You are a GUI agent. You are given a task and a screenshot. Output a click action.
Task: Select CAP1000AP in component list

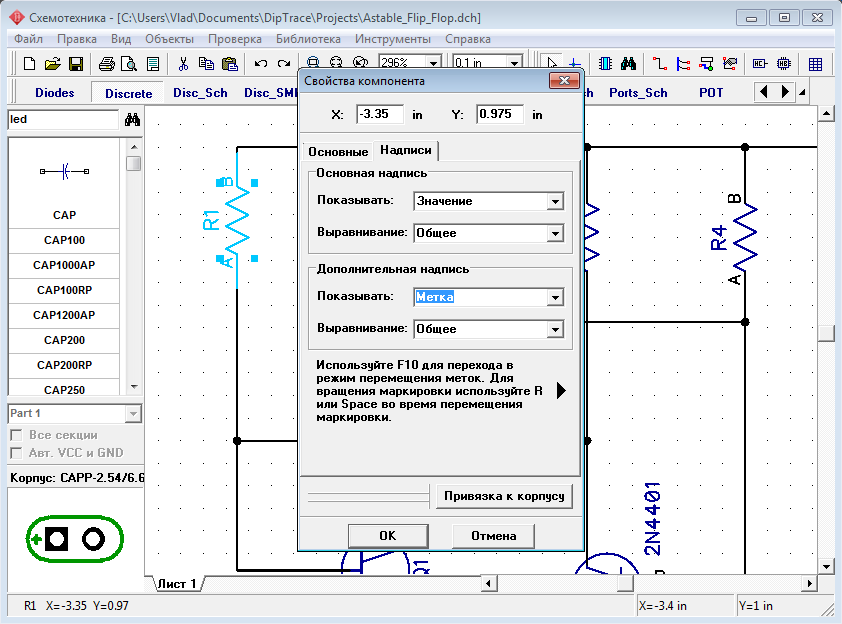(x=64, y=265)
